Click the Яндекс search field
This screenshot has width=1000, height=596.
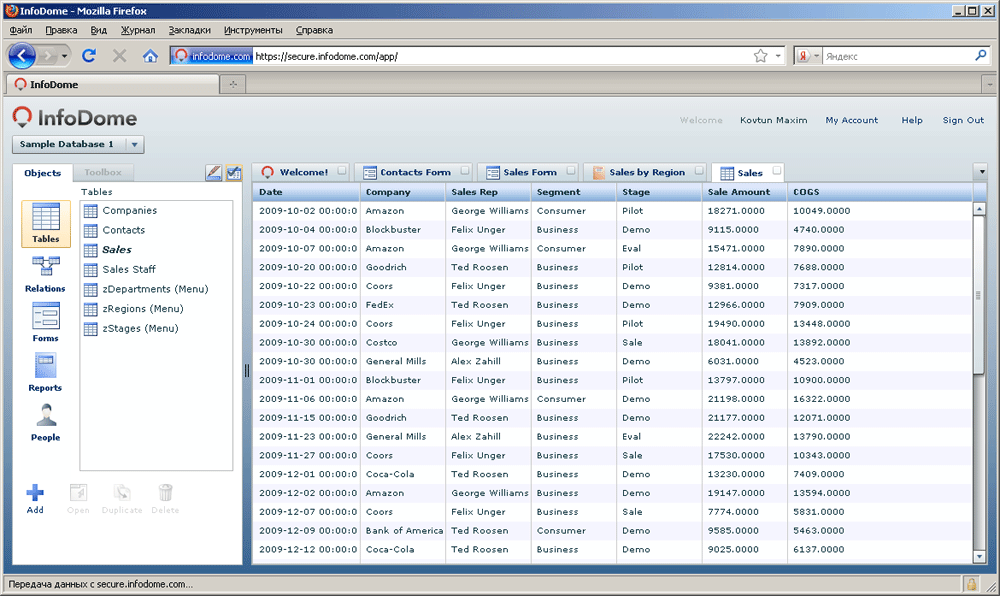click(x=898, y=56)
